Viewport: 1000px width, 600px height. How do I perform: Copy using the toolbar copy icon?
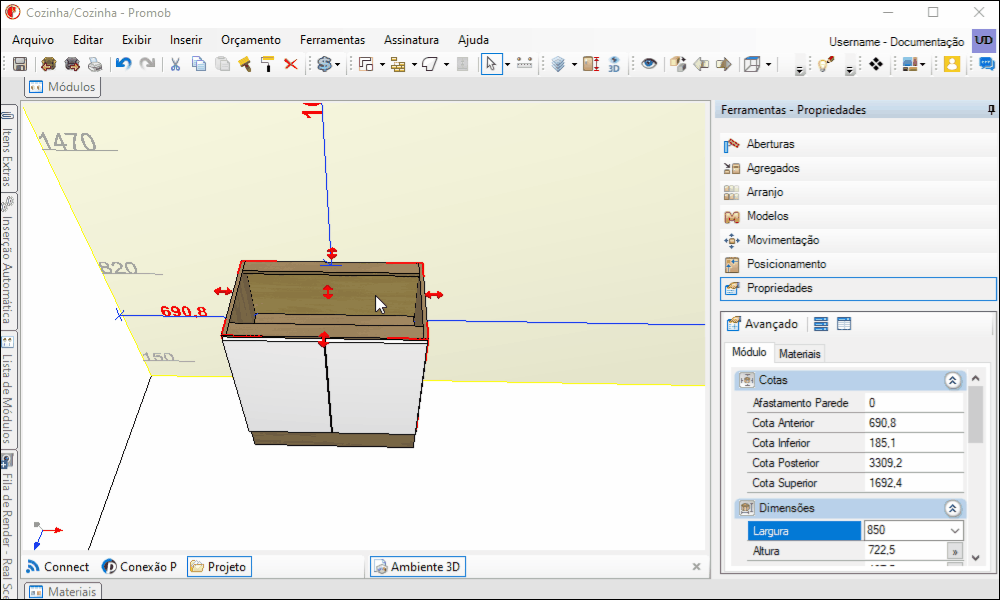coord(198,64)
